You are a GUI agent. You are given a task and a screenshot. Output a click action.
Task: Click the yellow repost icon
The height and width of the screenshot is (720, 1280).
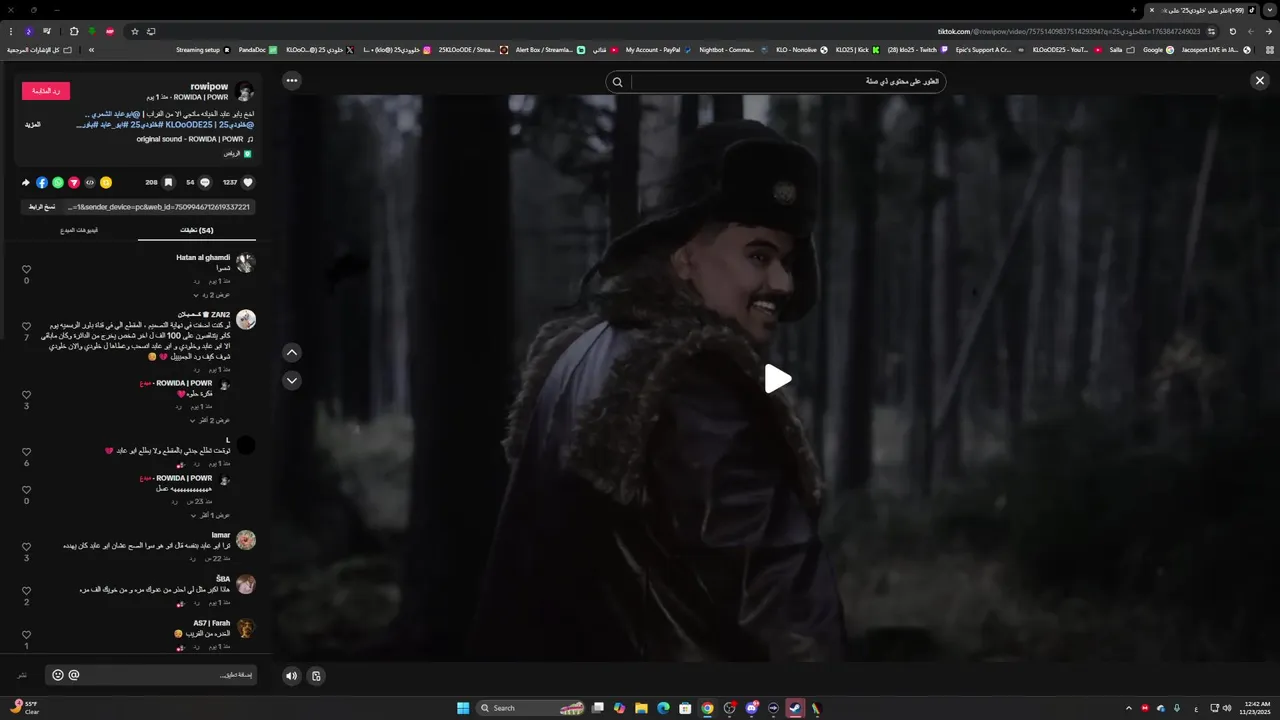tap(106, 183)
